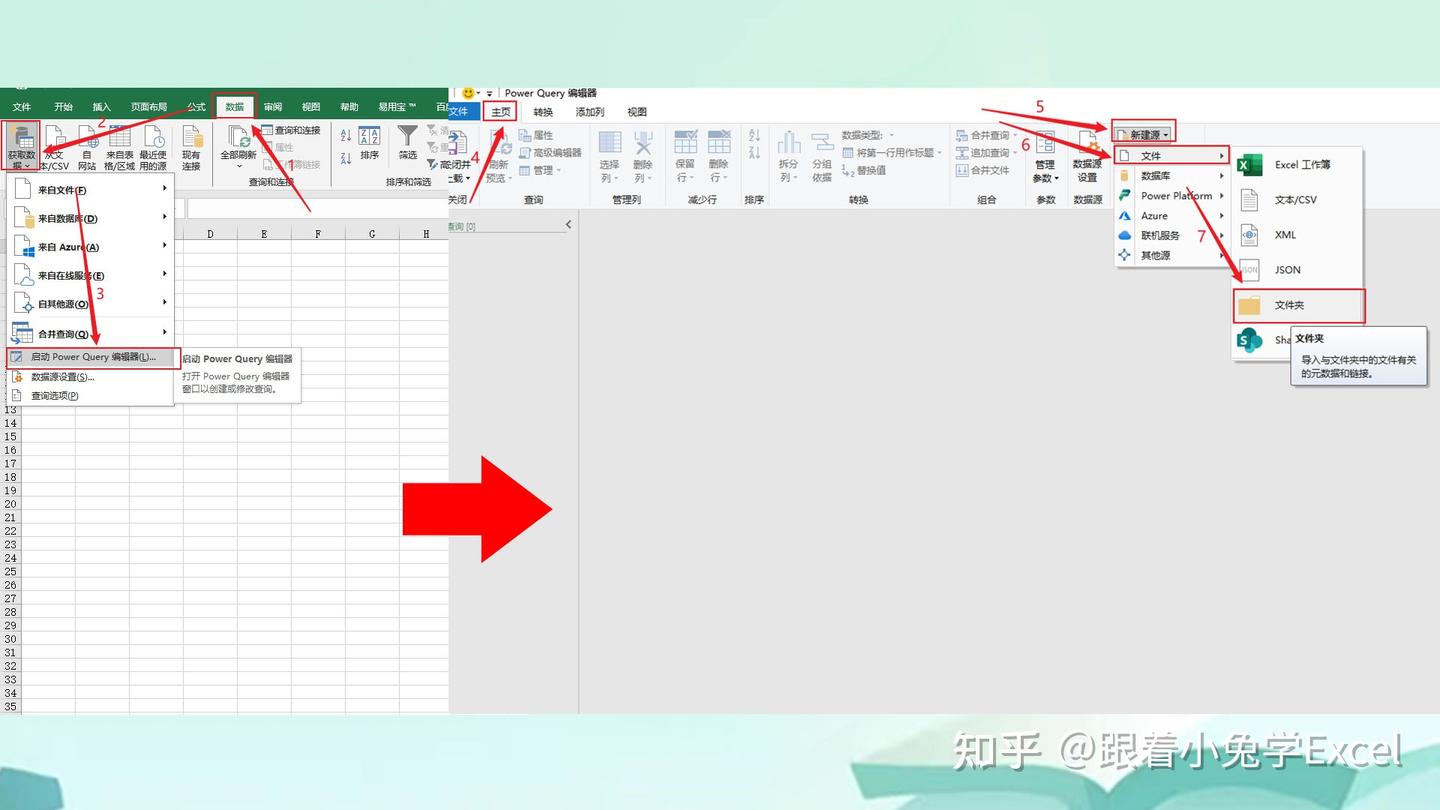Expand 来自数据库(D) submenu
This screenshot has height=810, width=1440.
[x=91, y=218]
